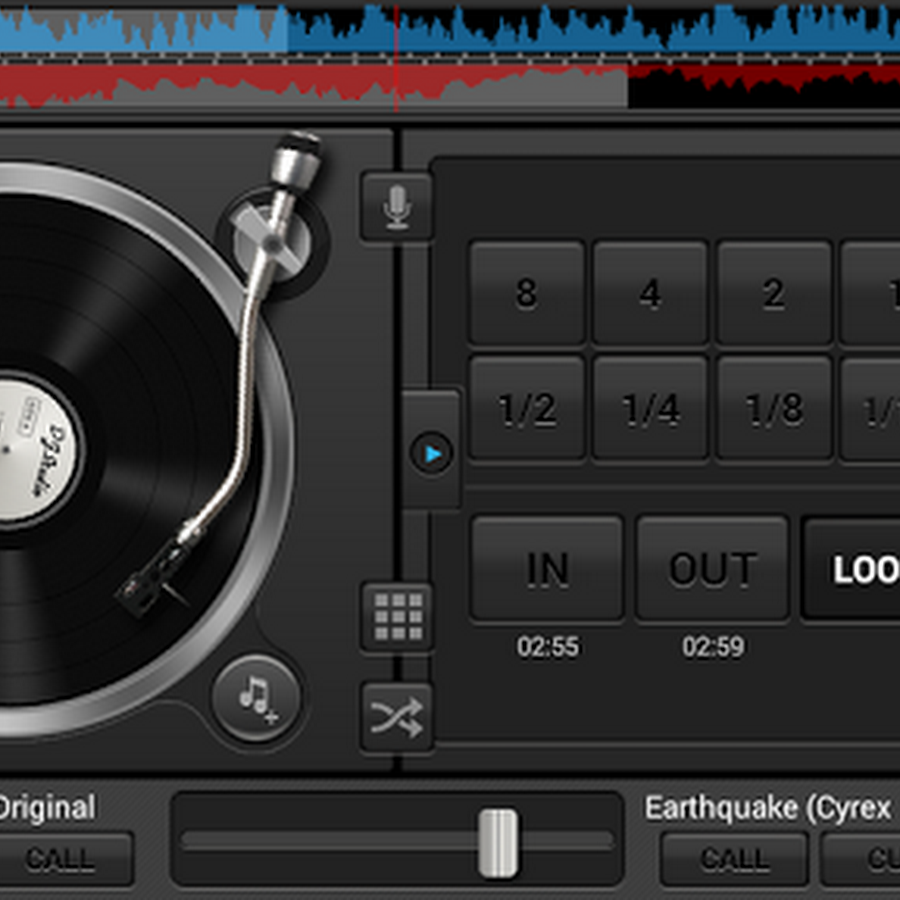Image resolution: width=900 pixels, height=900 pixels.
Task: Select the 2 beat loop length
Action: (773, 293)
